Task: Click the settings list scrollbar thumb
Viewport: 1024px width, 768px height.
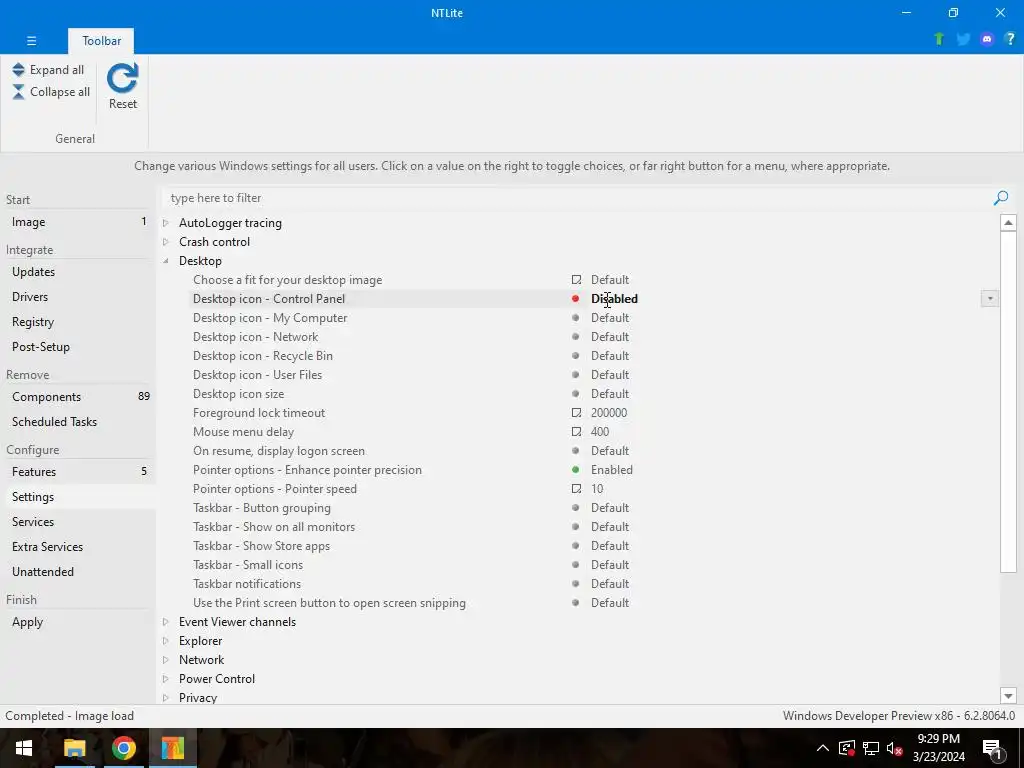Action: [1008, 402]
